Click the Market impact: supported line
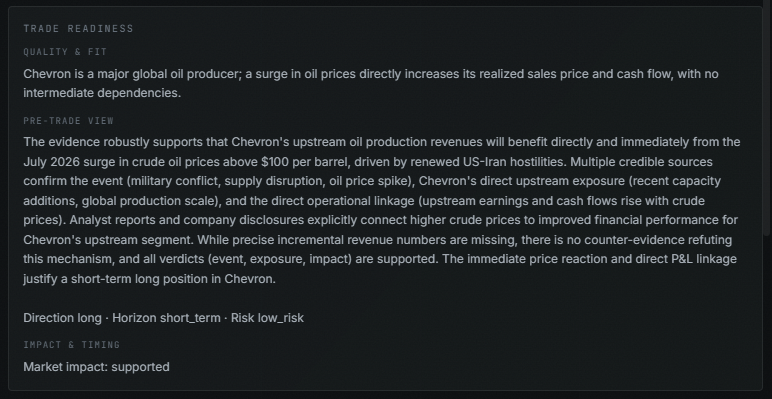772x399 pixels. point(96,367)
